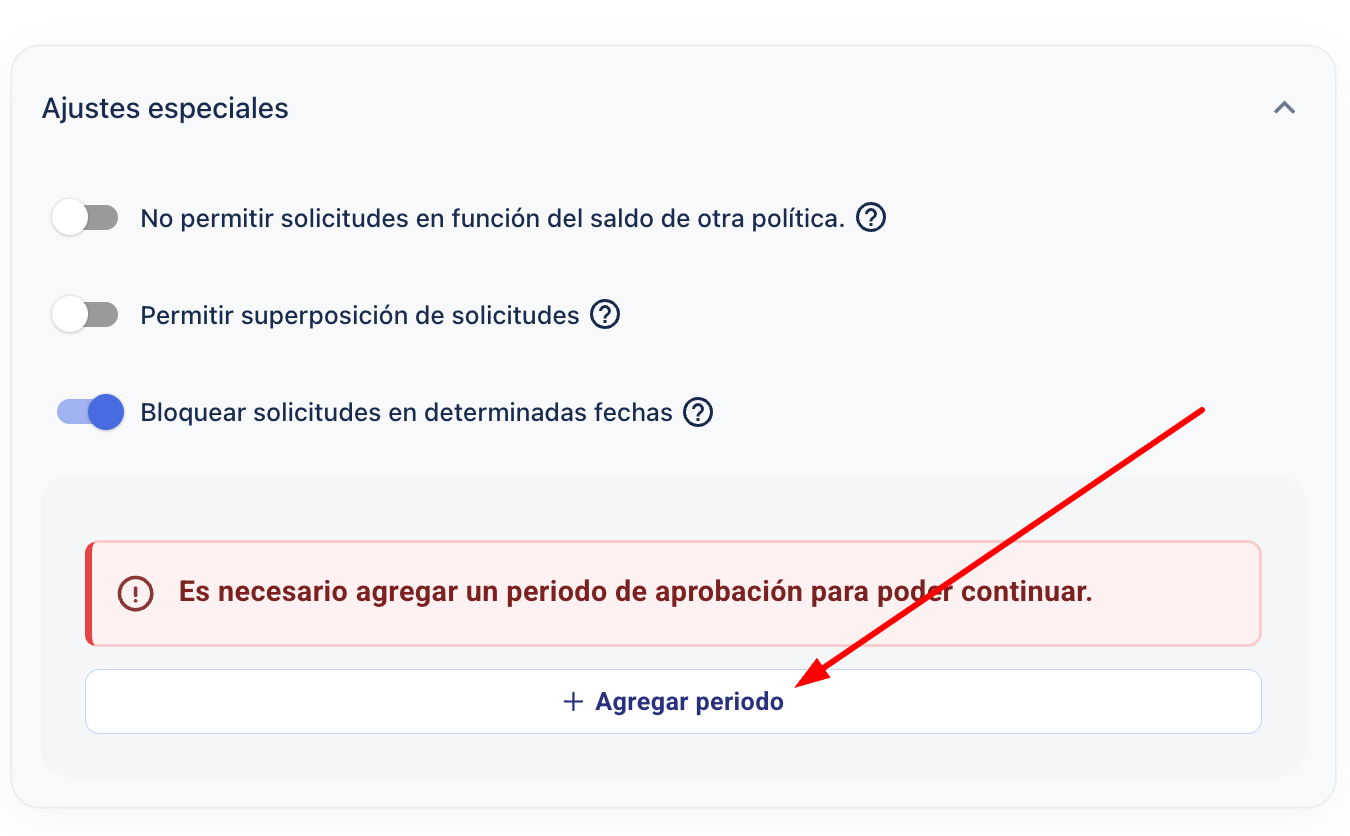Click "Bloquear solicitudes en determinadas fechas" label
Screen dimensions: 1350x836
tap(406, 413)
